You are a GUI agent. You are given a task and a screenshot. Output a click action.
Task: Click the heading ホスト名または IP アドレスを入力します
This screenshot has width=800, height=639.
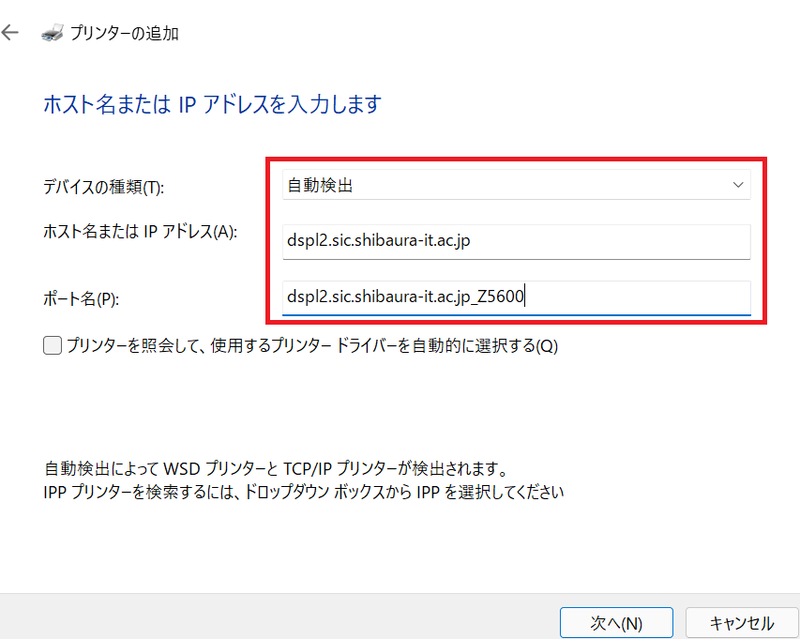[x=212, y=104]
